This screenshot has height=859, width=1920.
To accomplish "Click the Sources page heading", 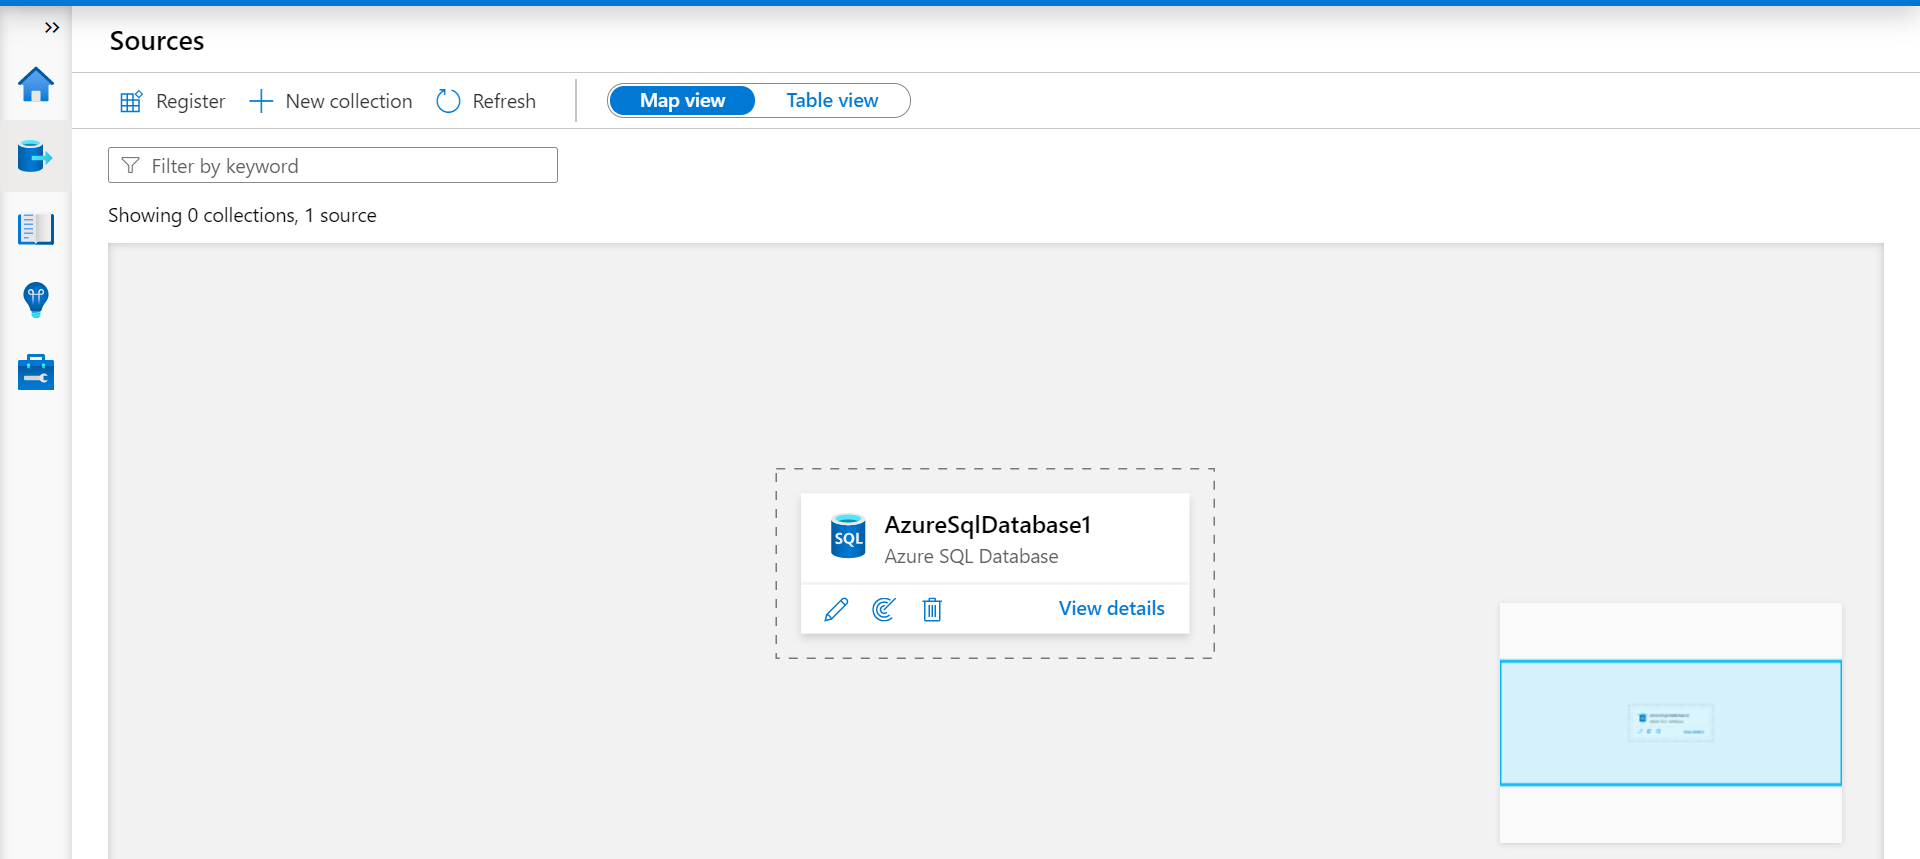I will pyautogui.click(x=157, y=41).
